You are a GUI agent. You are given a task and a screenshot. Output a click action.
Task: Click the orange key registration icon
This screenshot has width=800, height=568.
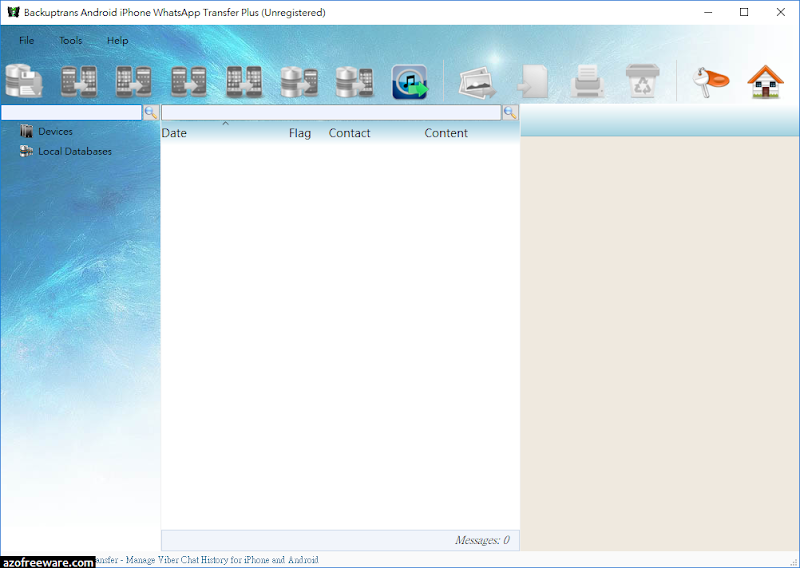click(710, 82)
